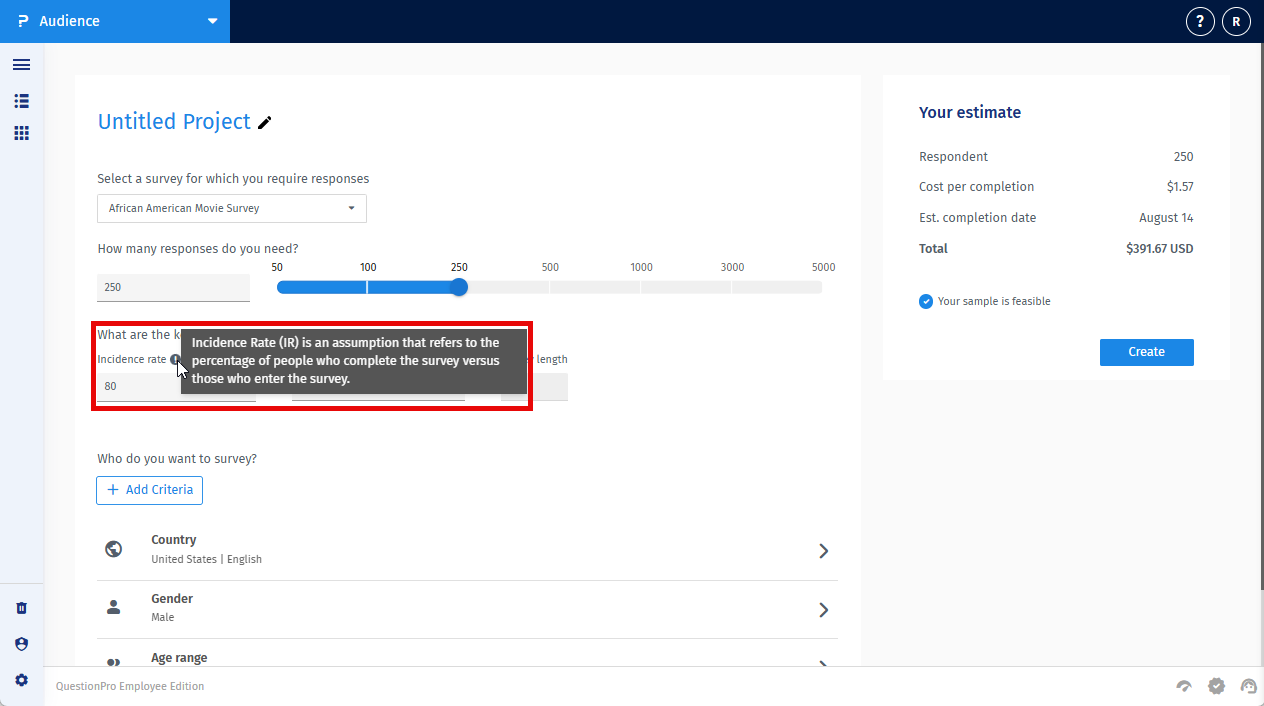Screen dimensions: 1264x706
Task: Click the sample feasible check icon
Action: [926, 301]
